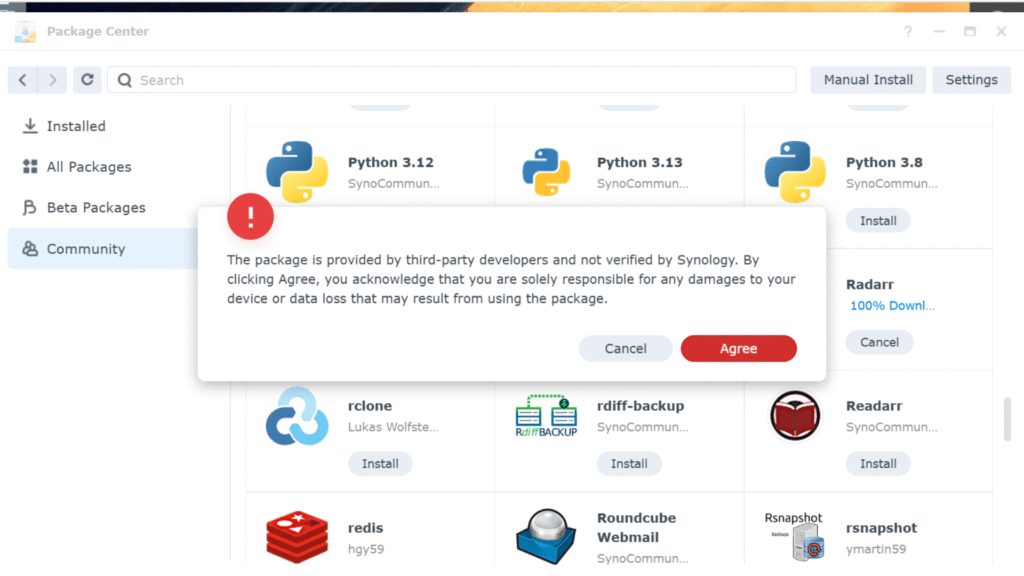Open Manual Install
The width and height of the screenshot is (1024, 576).
(x=868, y=80)
